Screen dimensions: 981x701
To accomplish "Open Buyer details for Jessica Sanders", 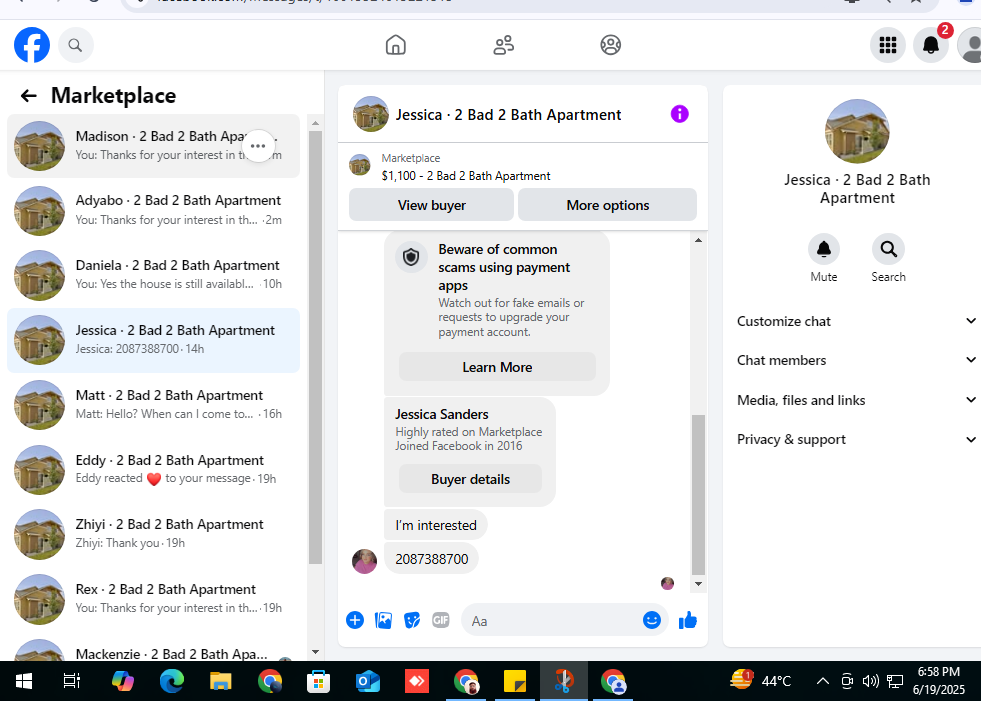I will [x=470, y=479].
